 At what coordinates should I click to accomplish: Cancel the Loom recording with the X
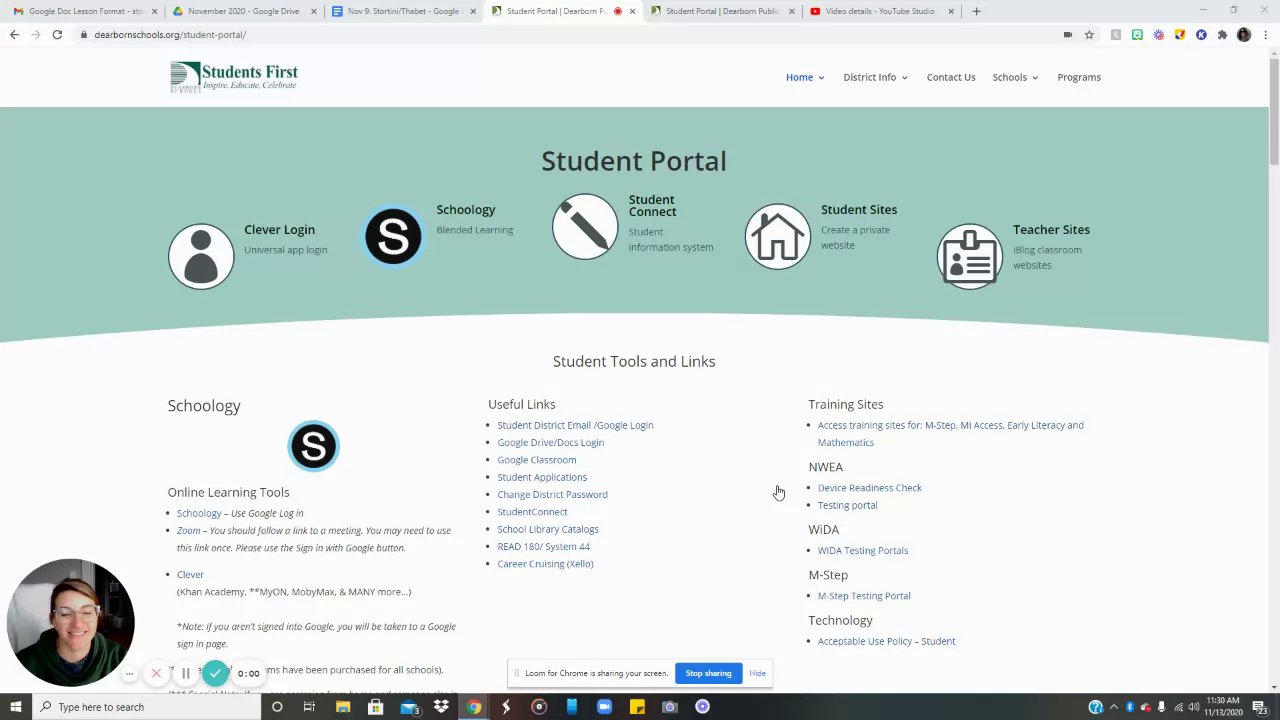click(x=156, y=673)
